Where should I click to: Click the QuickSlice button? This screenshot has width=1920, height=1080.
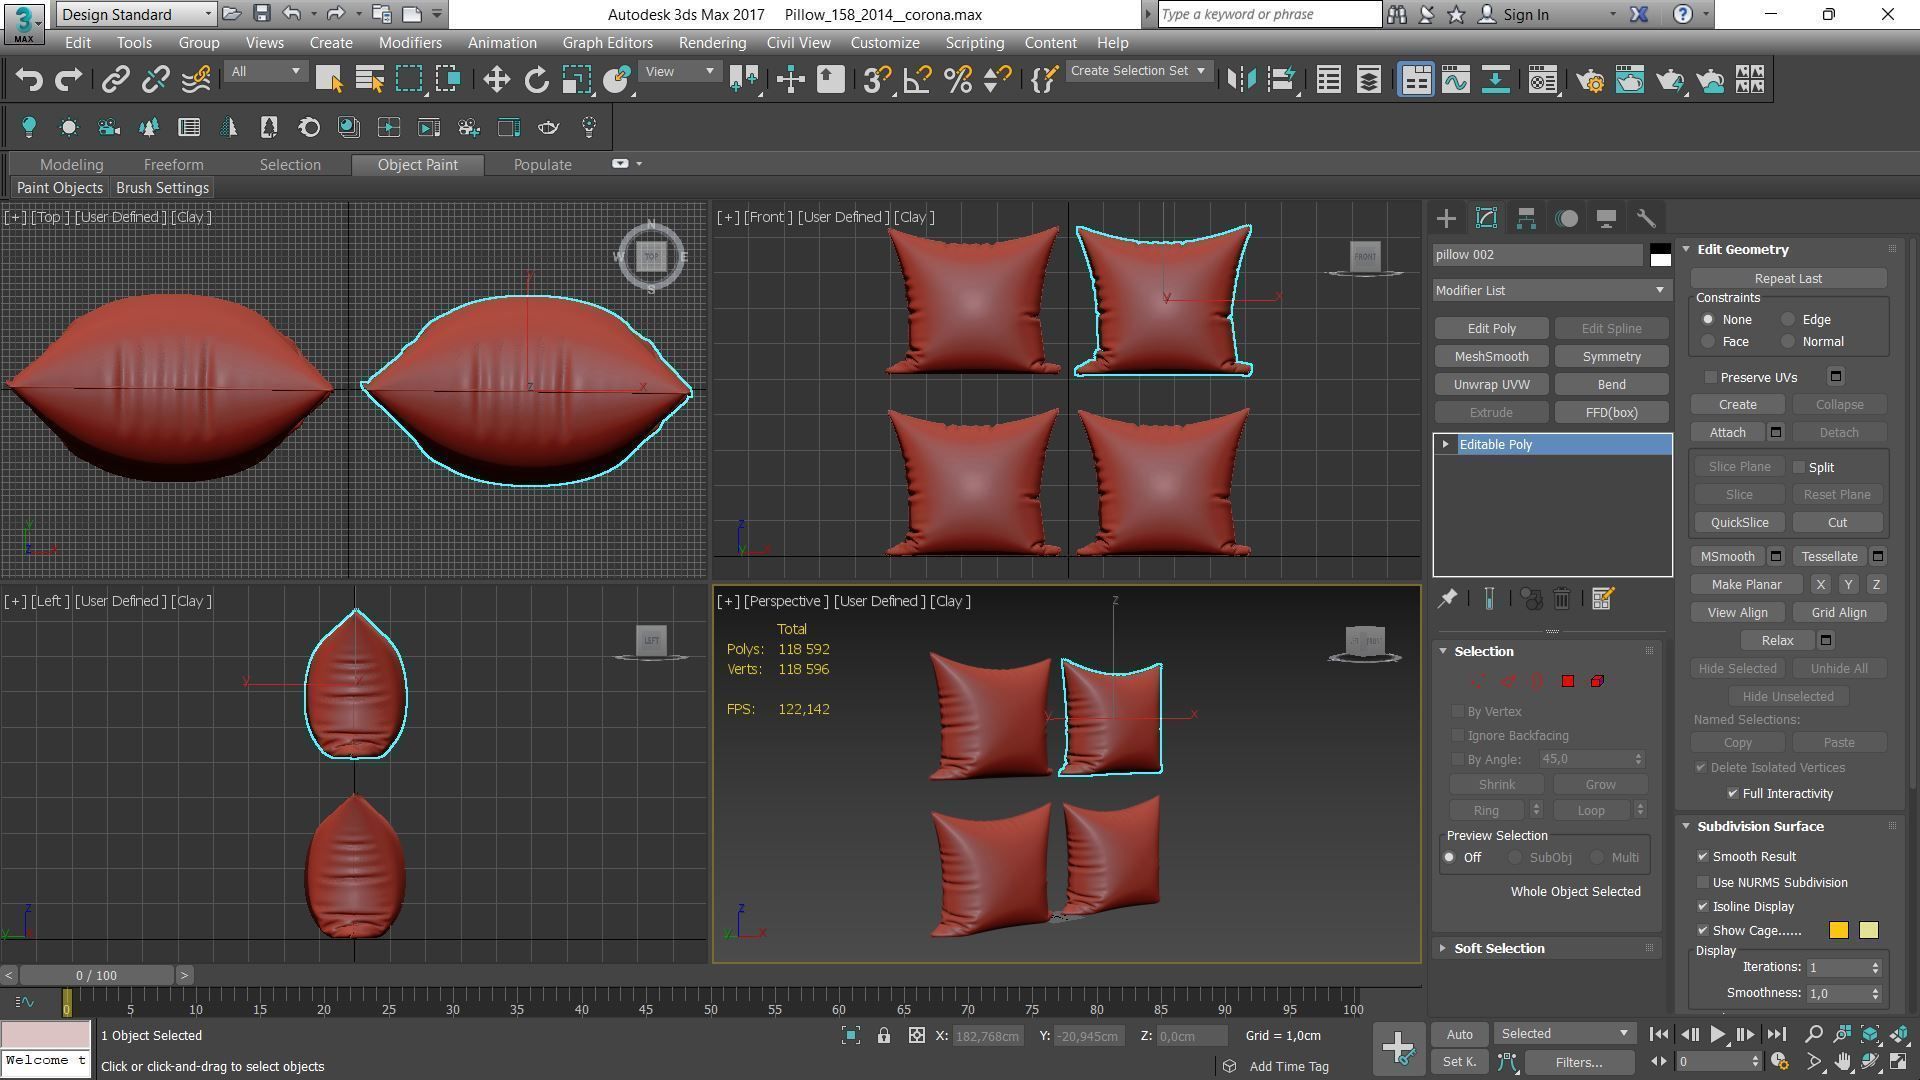tap(1739, 522)
